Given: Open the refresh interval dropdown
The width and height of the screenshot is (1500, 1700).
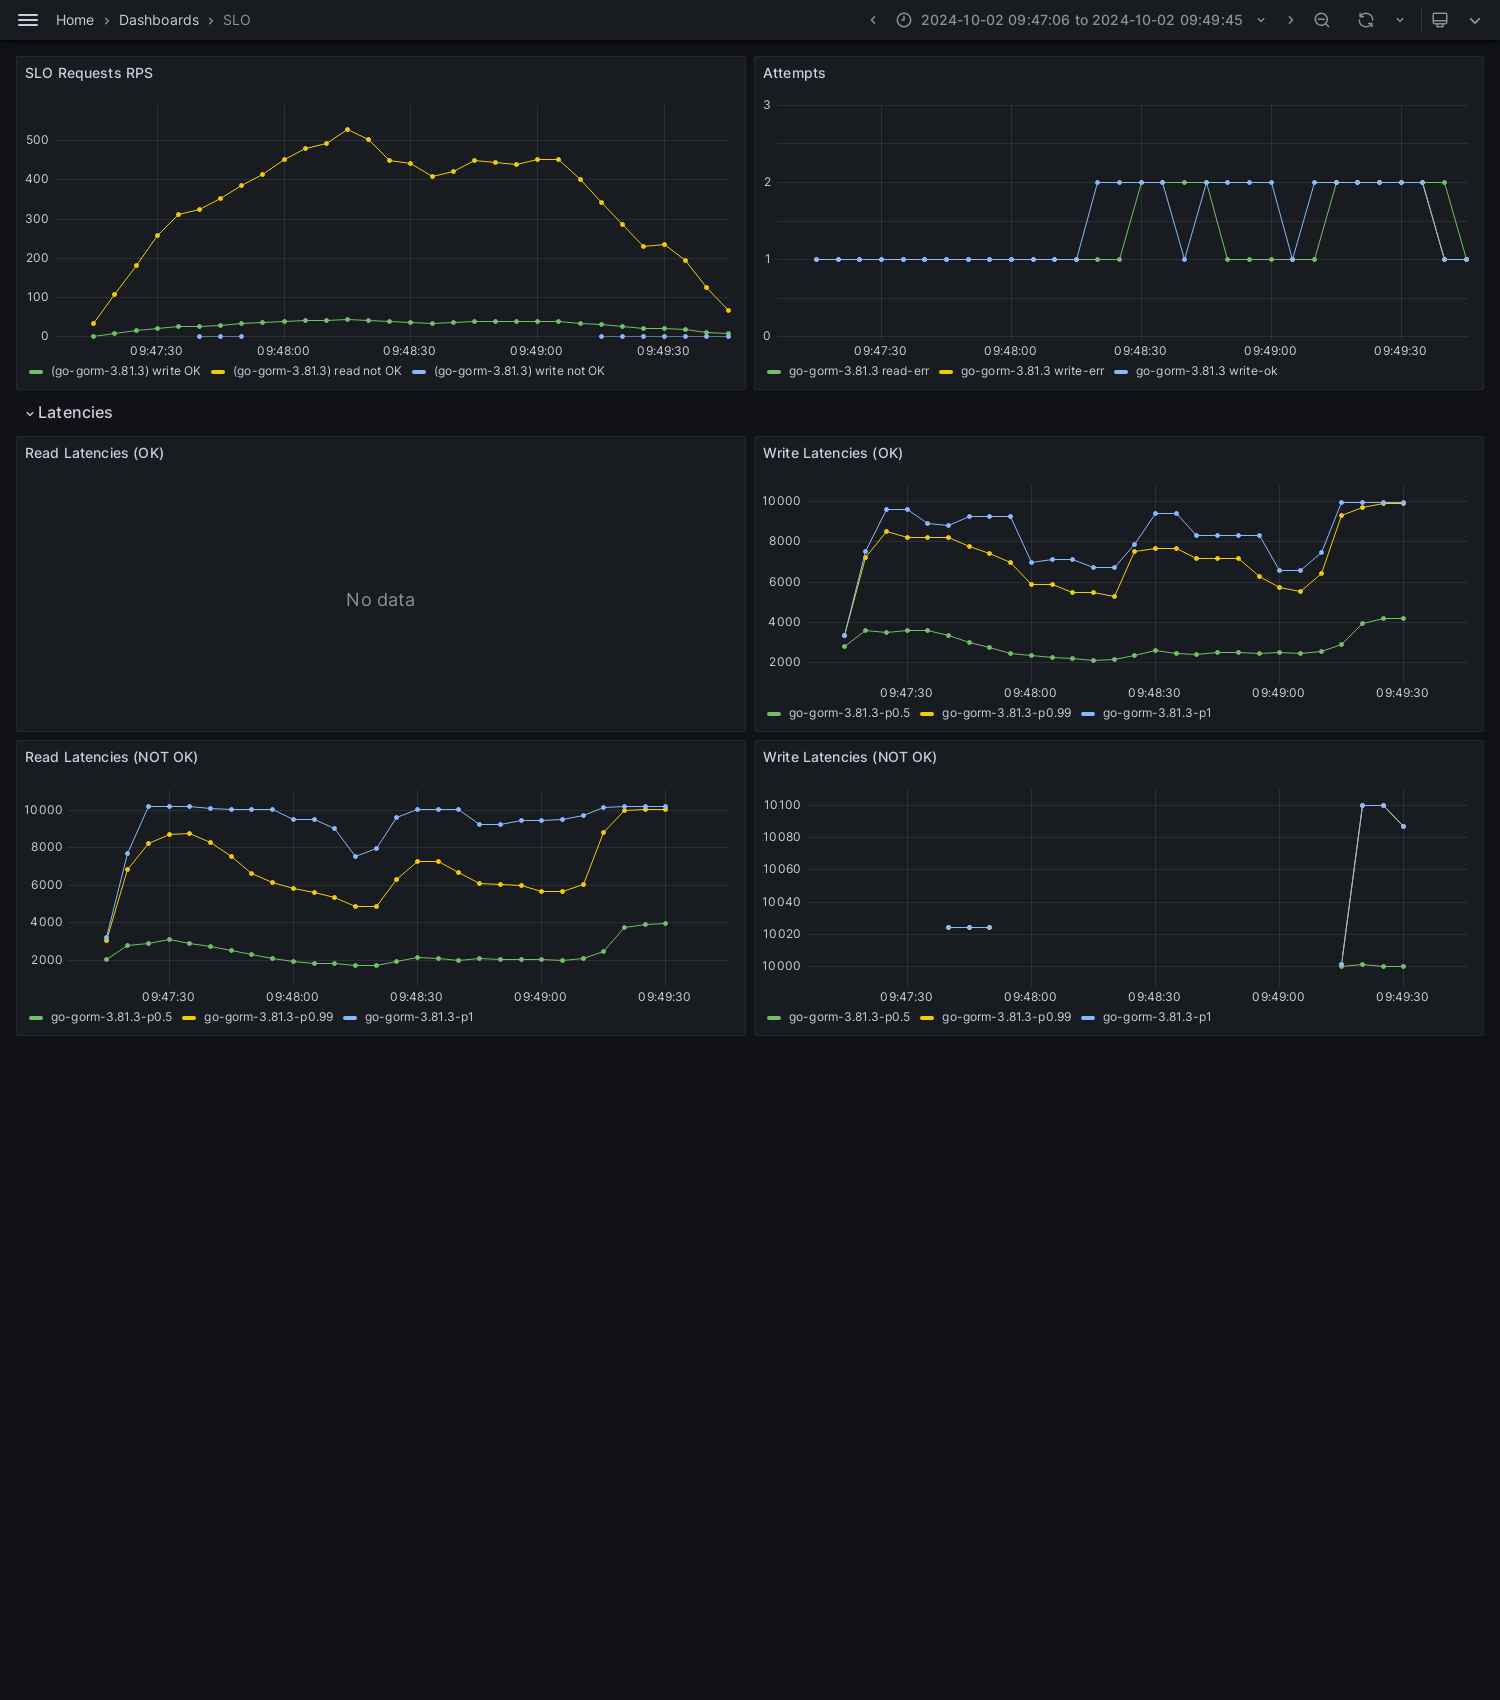Looking at the screenshot, I should pos(1400,20).
